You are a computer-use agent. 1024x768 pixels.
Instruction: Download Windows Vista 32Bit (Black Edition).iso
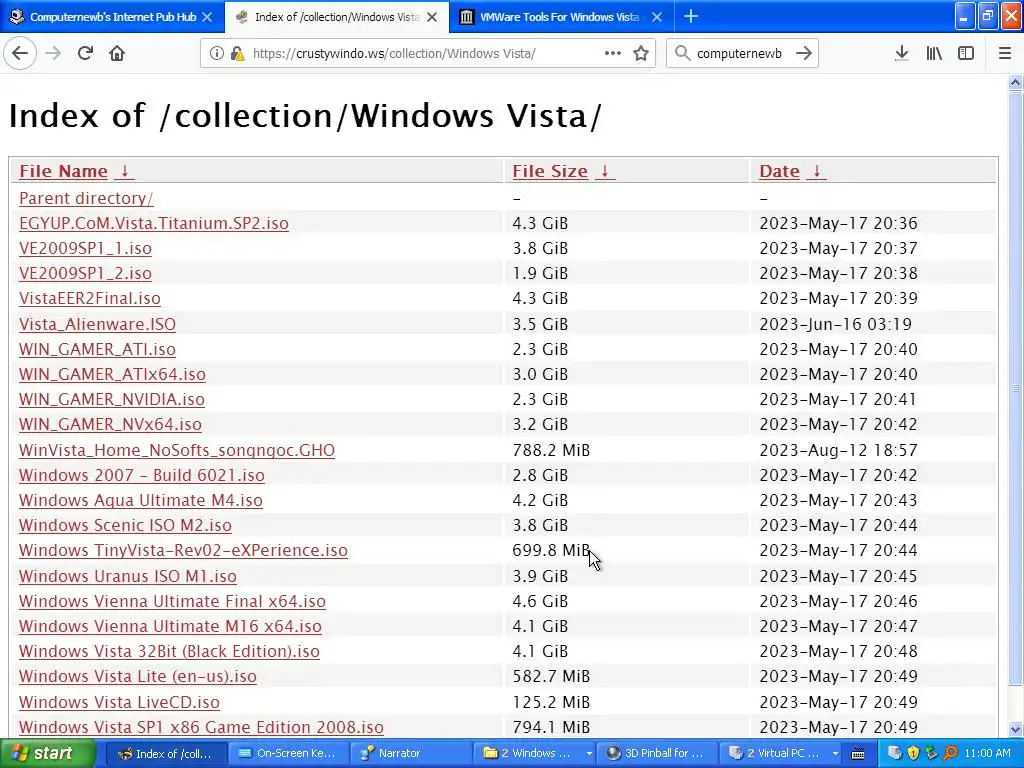(x=169, y=651)
